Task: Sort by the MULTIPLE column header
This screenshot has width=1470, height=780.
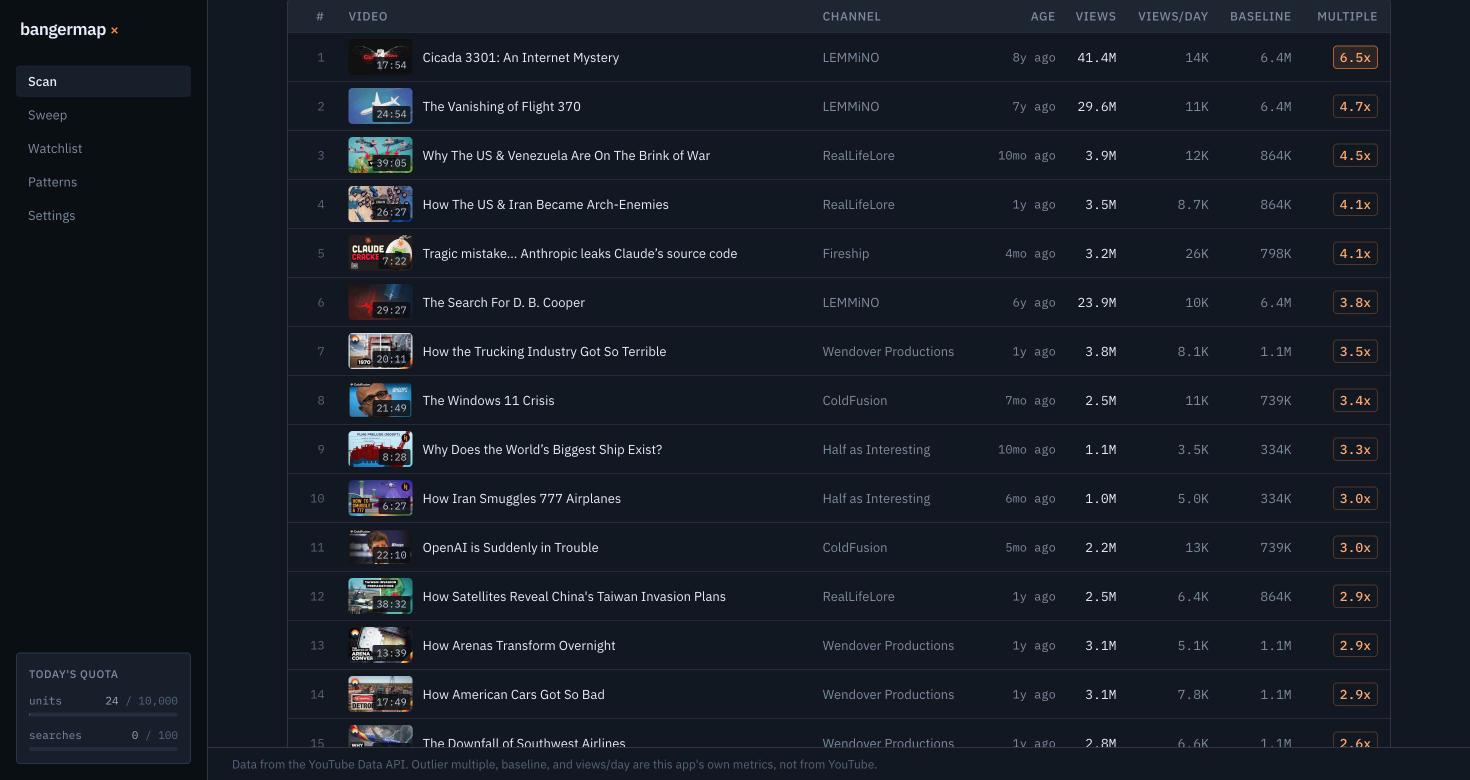Action: (1347, 16)
